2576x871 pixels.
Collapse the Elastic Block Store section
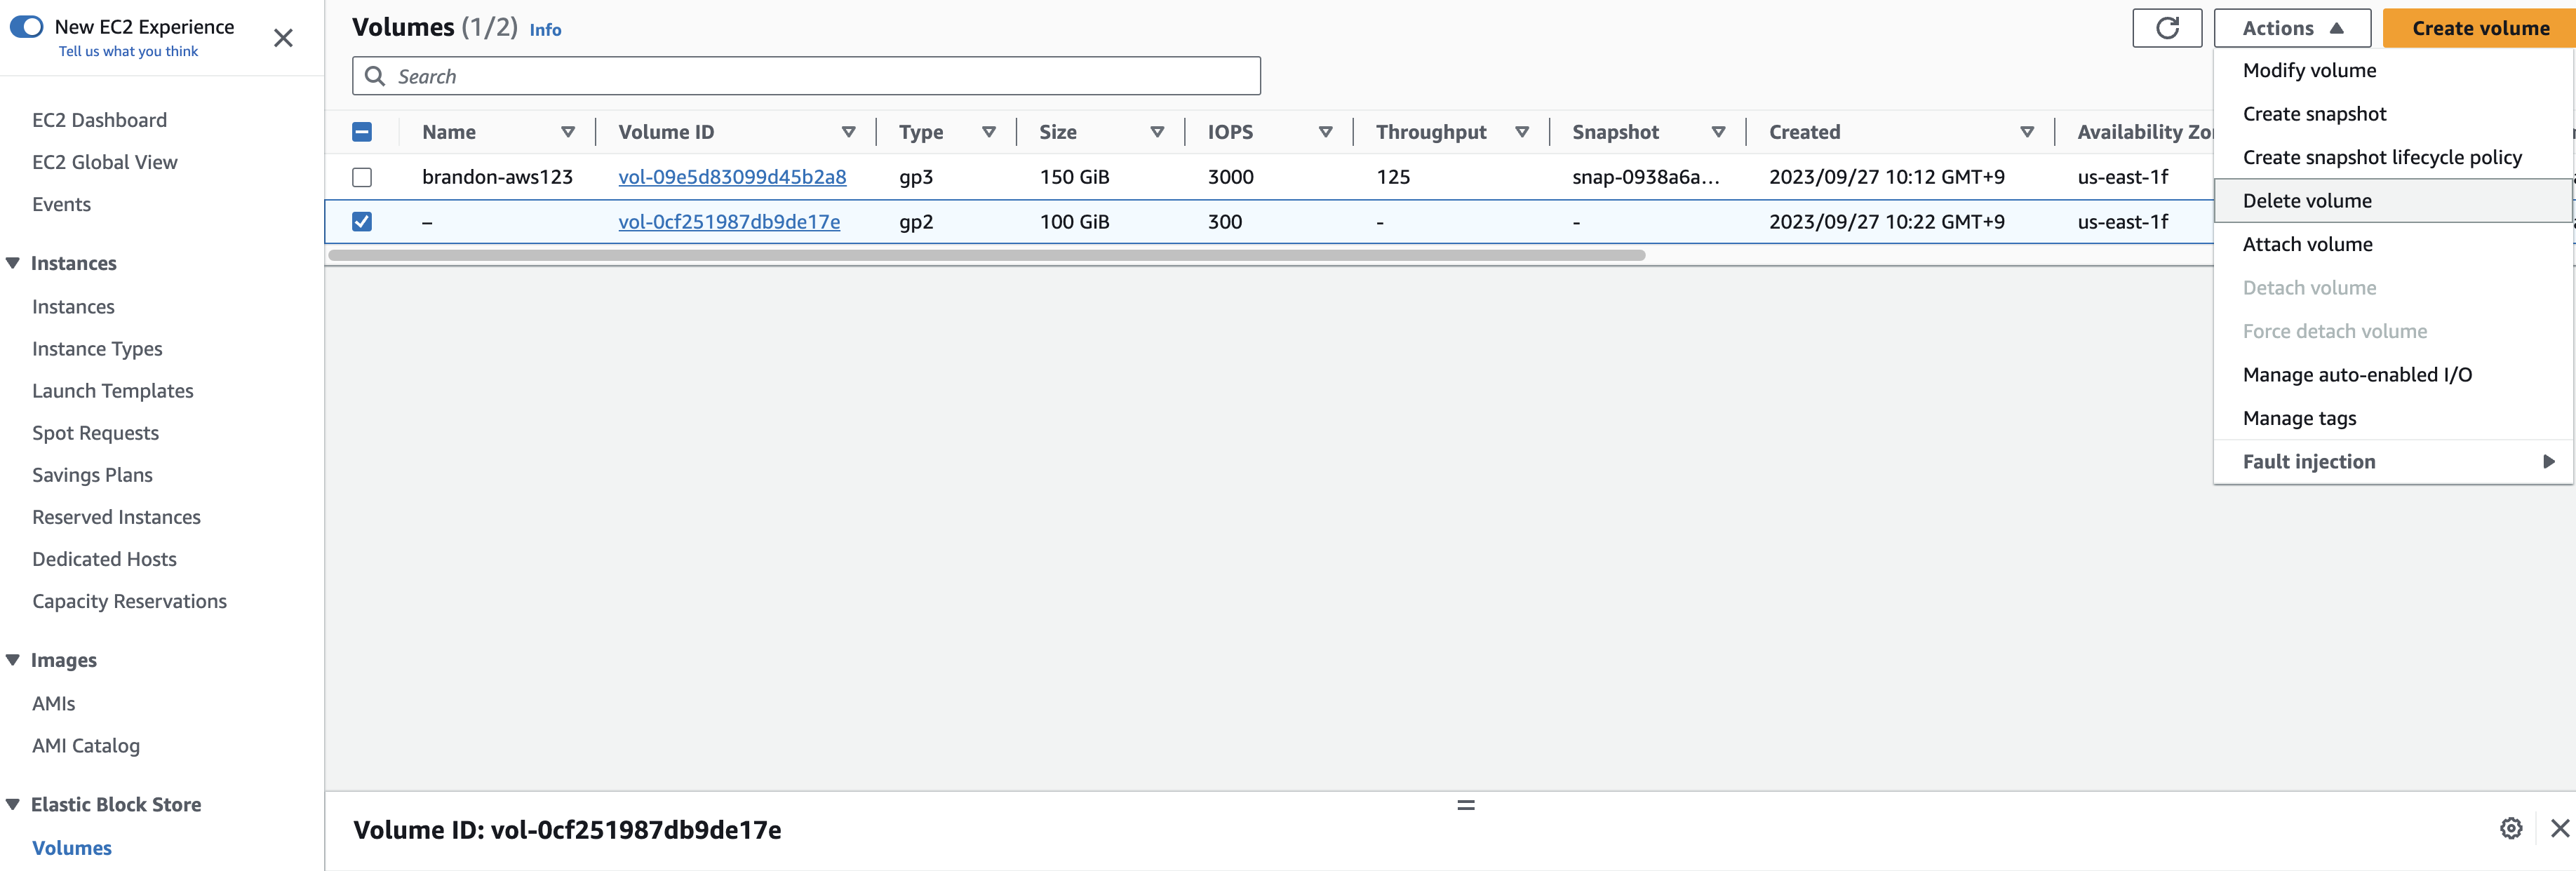(13, 804)
